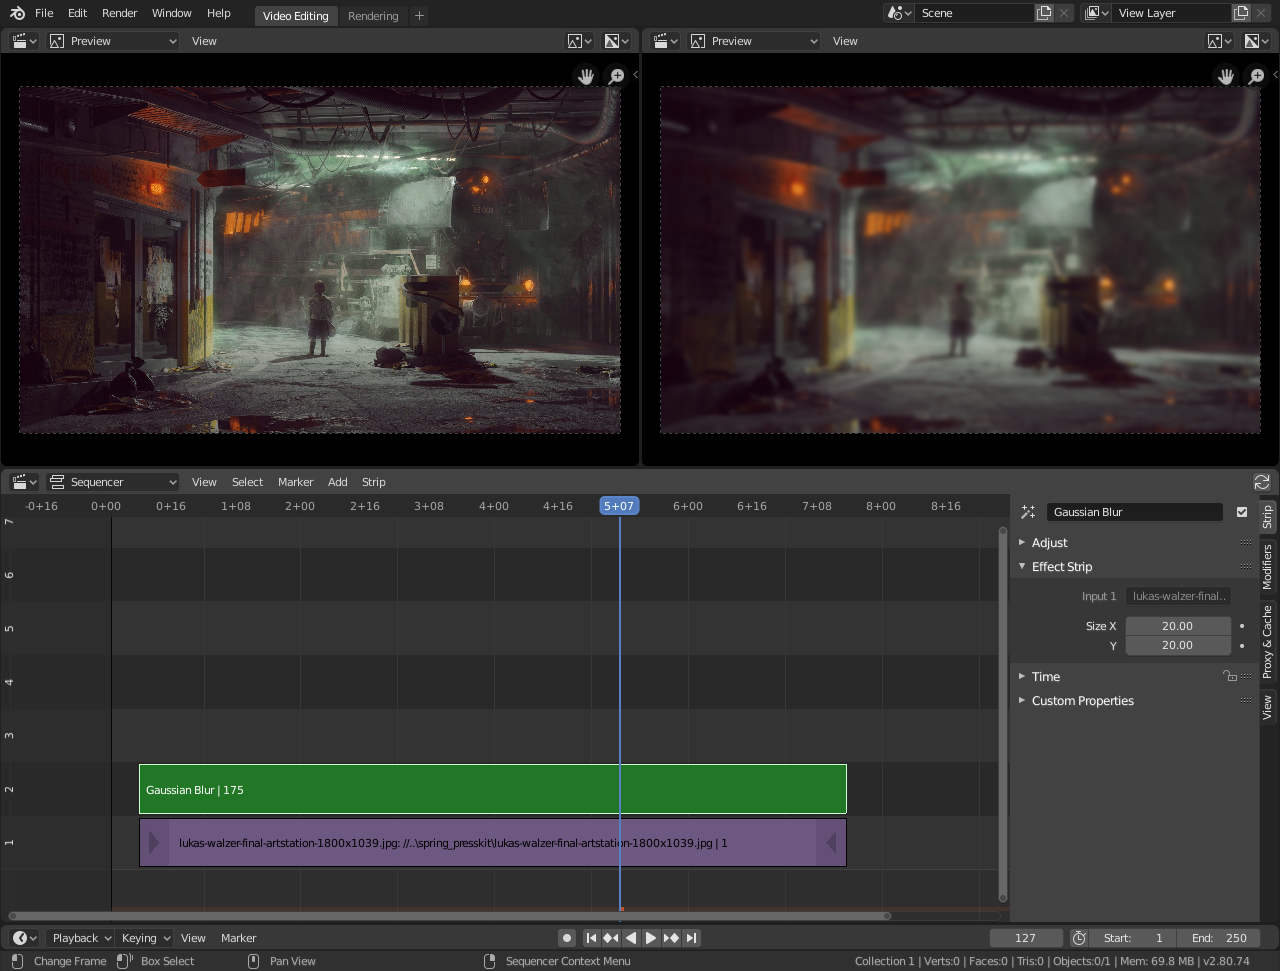The height and width of the screenshot is (971, 1280).
Task: Click the current frame field showing 127
Action: 1026,938
